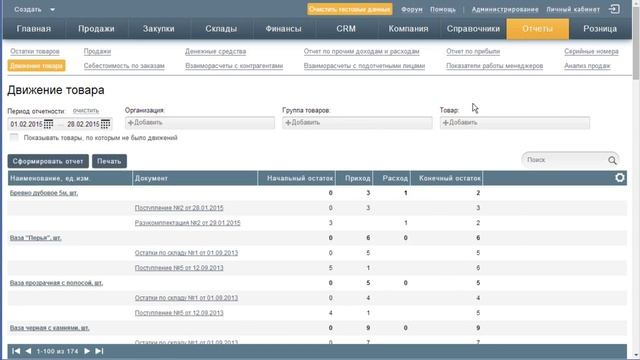The height and width of the screenshot is (360, 640).
Task: Open document Разукомплектация №2 от 29.01.2015
Action: [x=188, y=223]
